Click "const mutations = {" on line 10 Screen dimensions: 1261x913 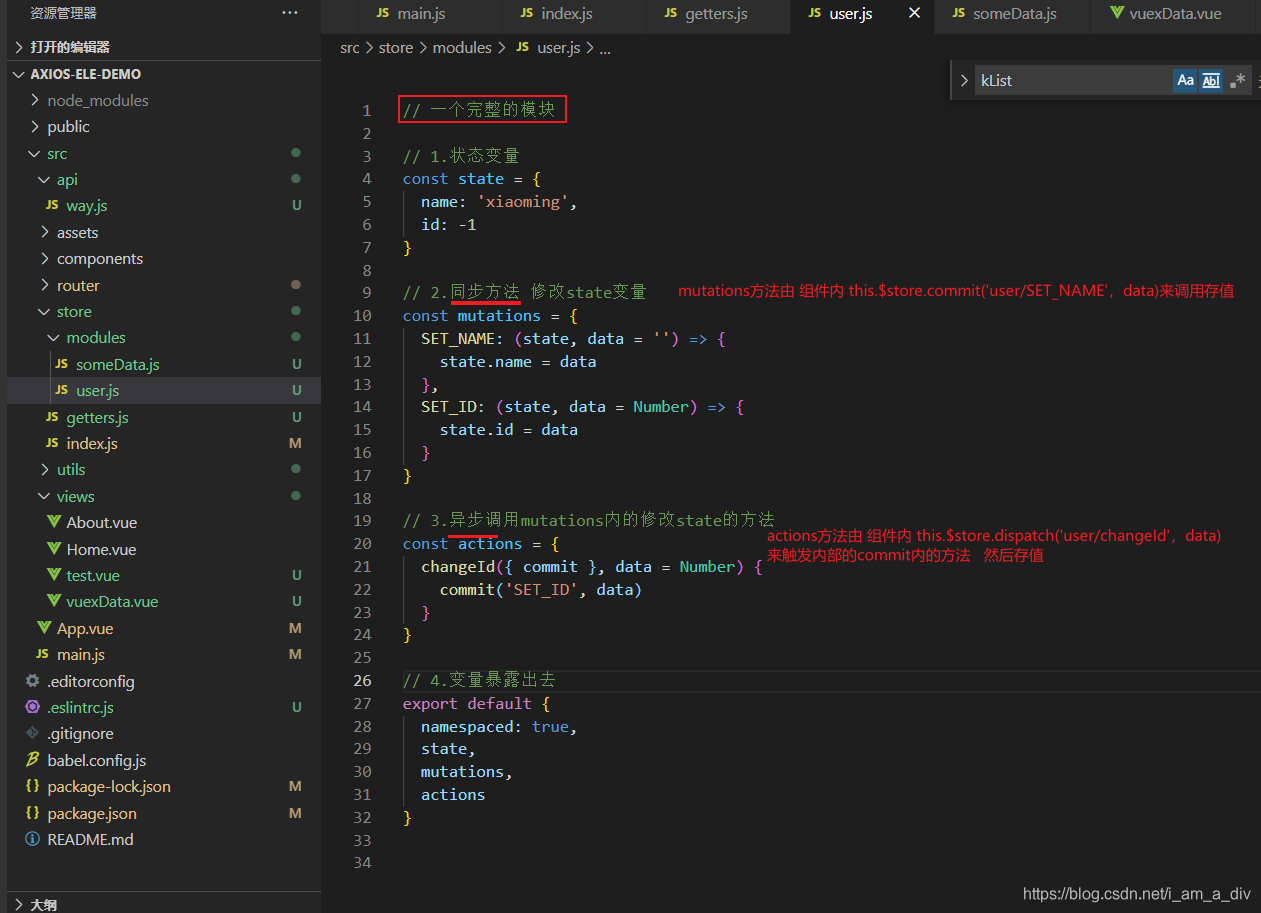tap(490, 315)
